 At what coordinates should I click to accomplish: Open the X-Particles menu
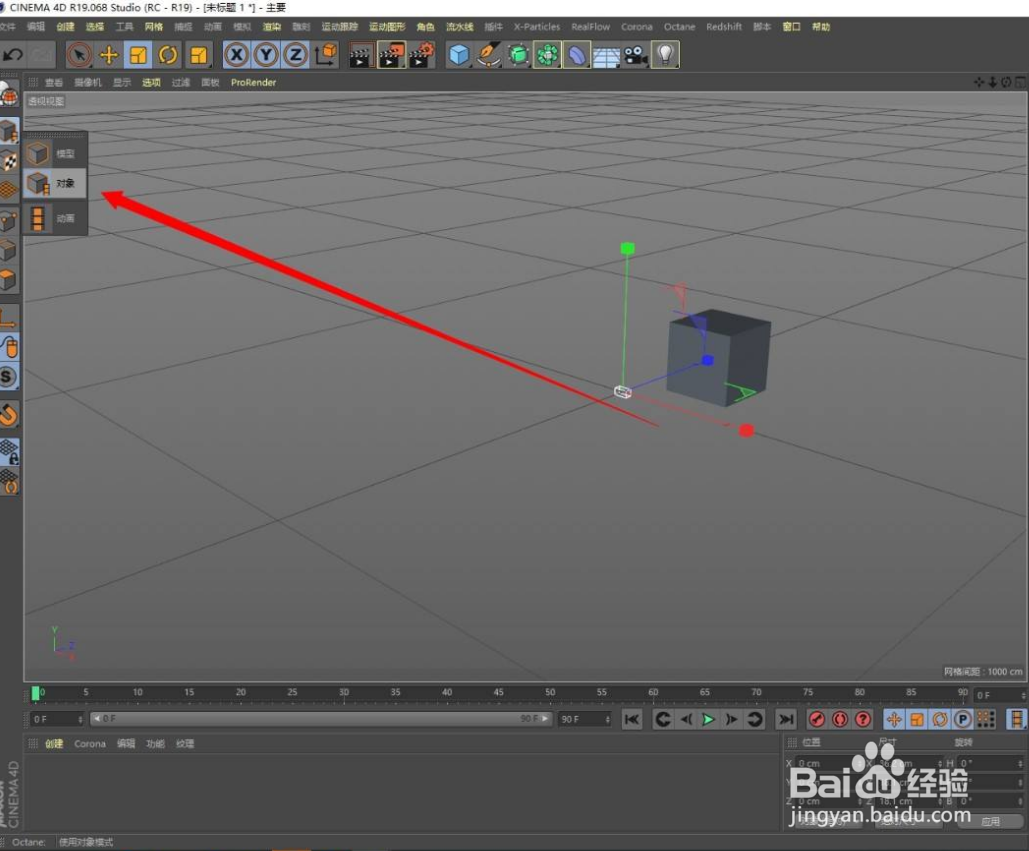537,27
